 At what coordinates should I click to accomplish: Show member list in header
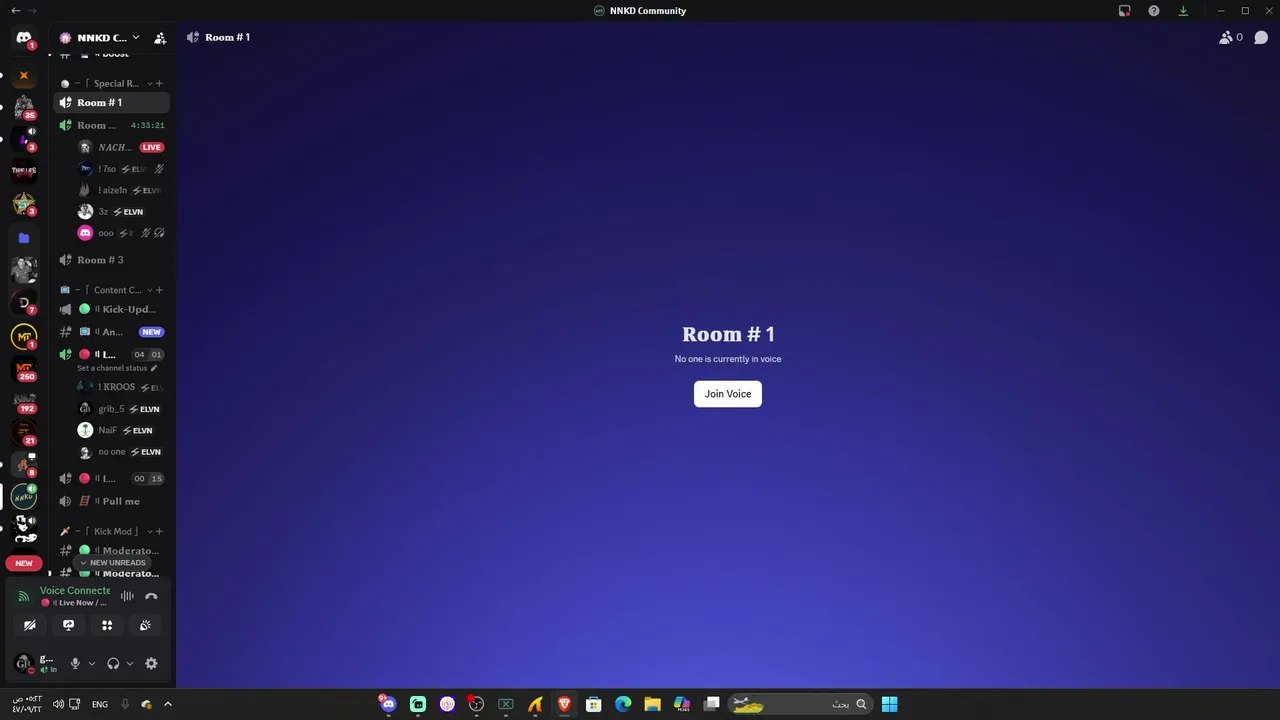point(1230,37)
